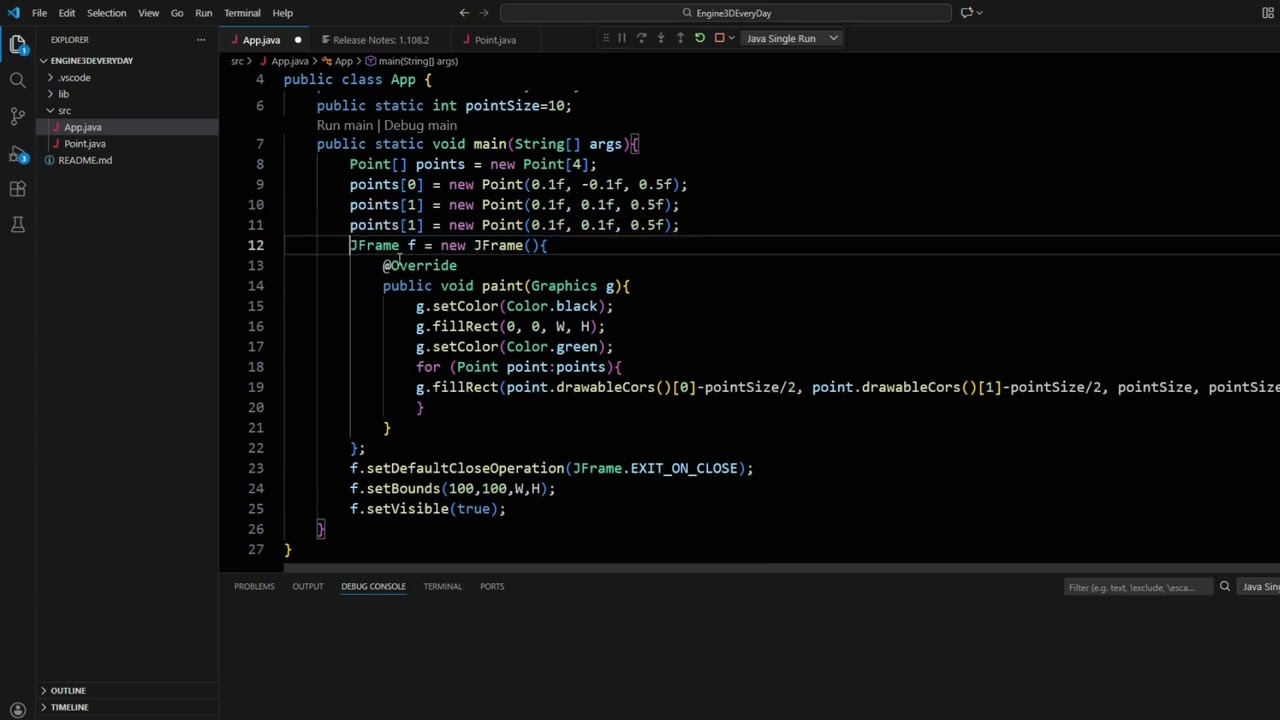Viewport: 1280px width, 720px height.
Task: Open the Testing flask view
Action: coord(18,225)
